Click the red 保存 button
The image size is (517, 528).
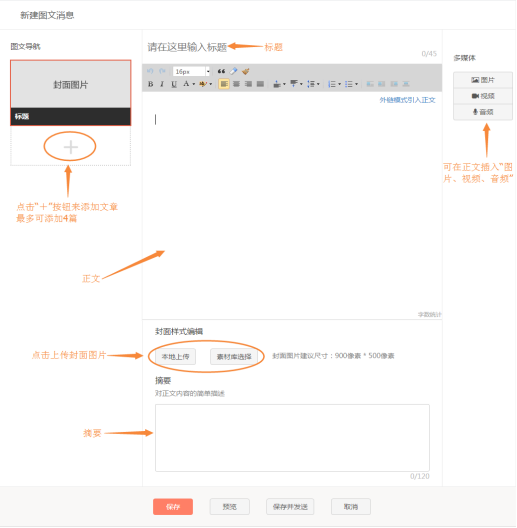pyautogui.click(x=173, y=506)
